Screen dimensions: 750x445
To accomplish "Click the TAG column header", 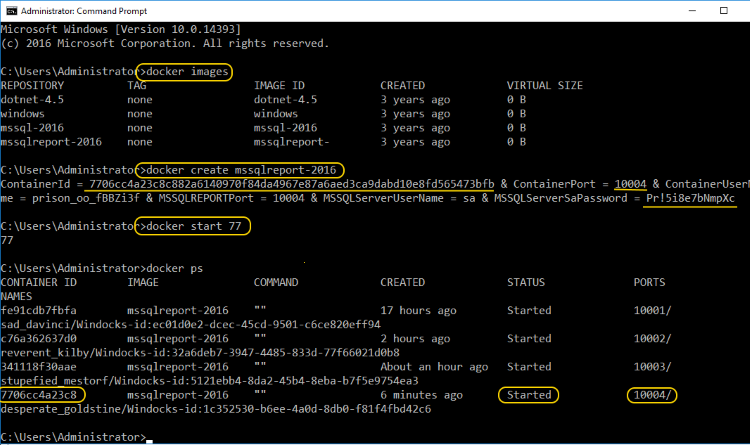I will point(137,86).
